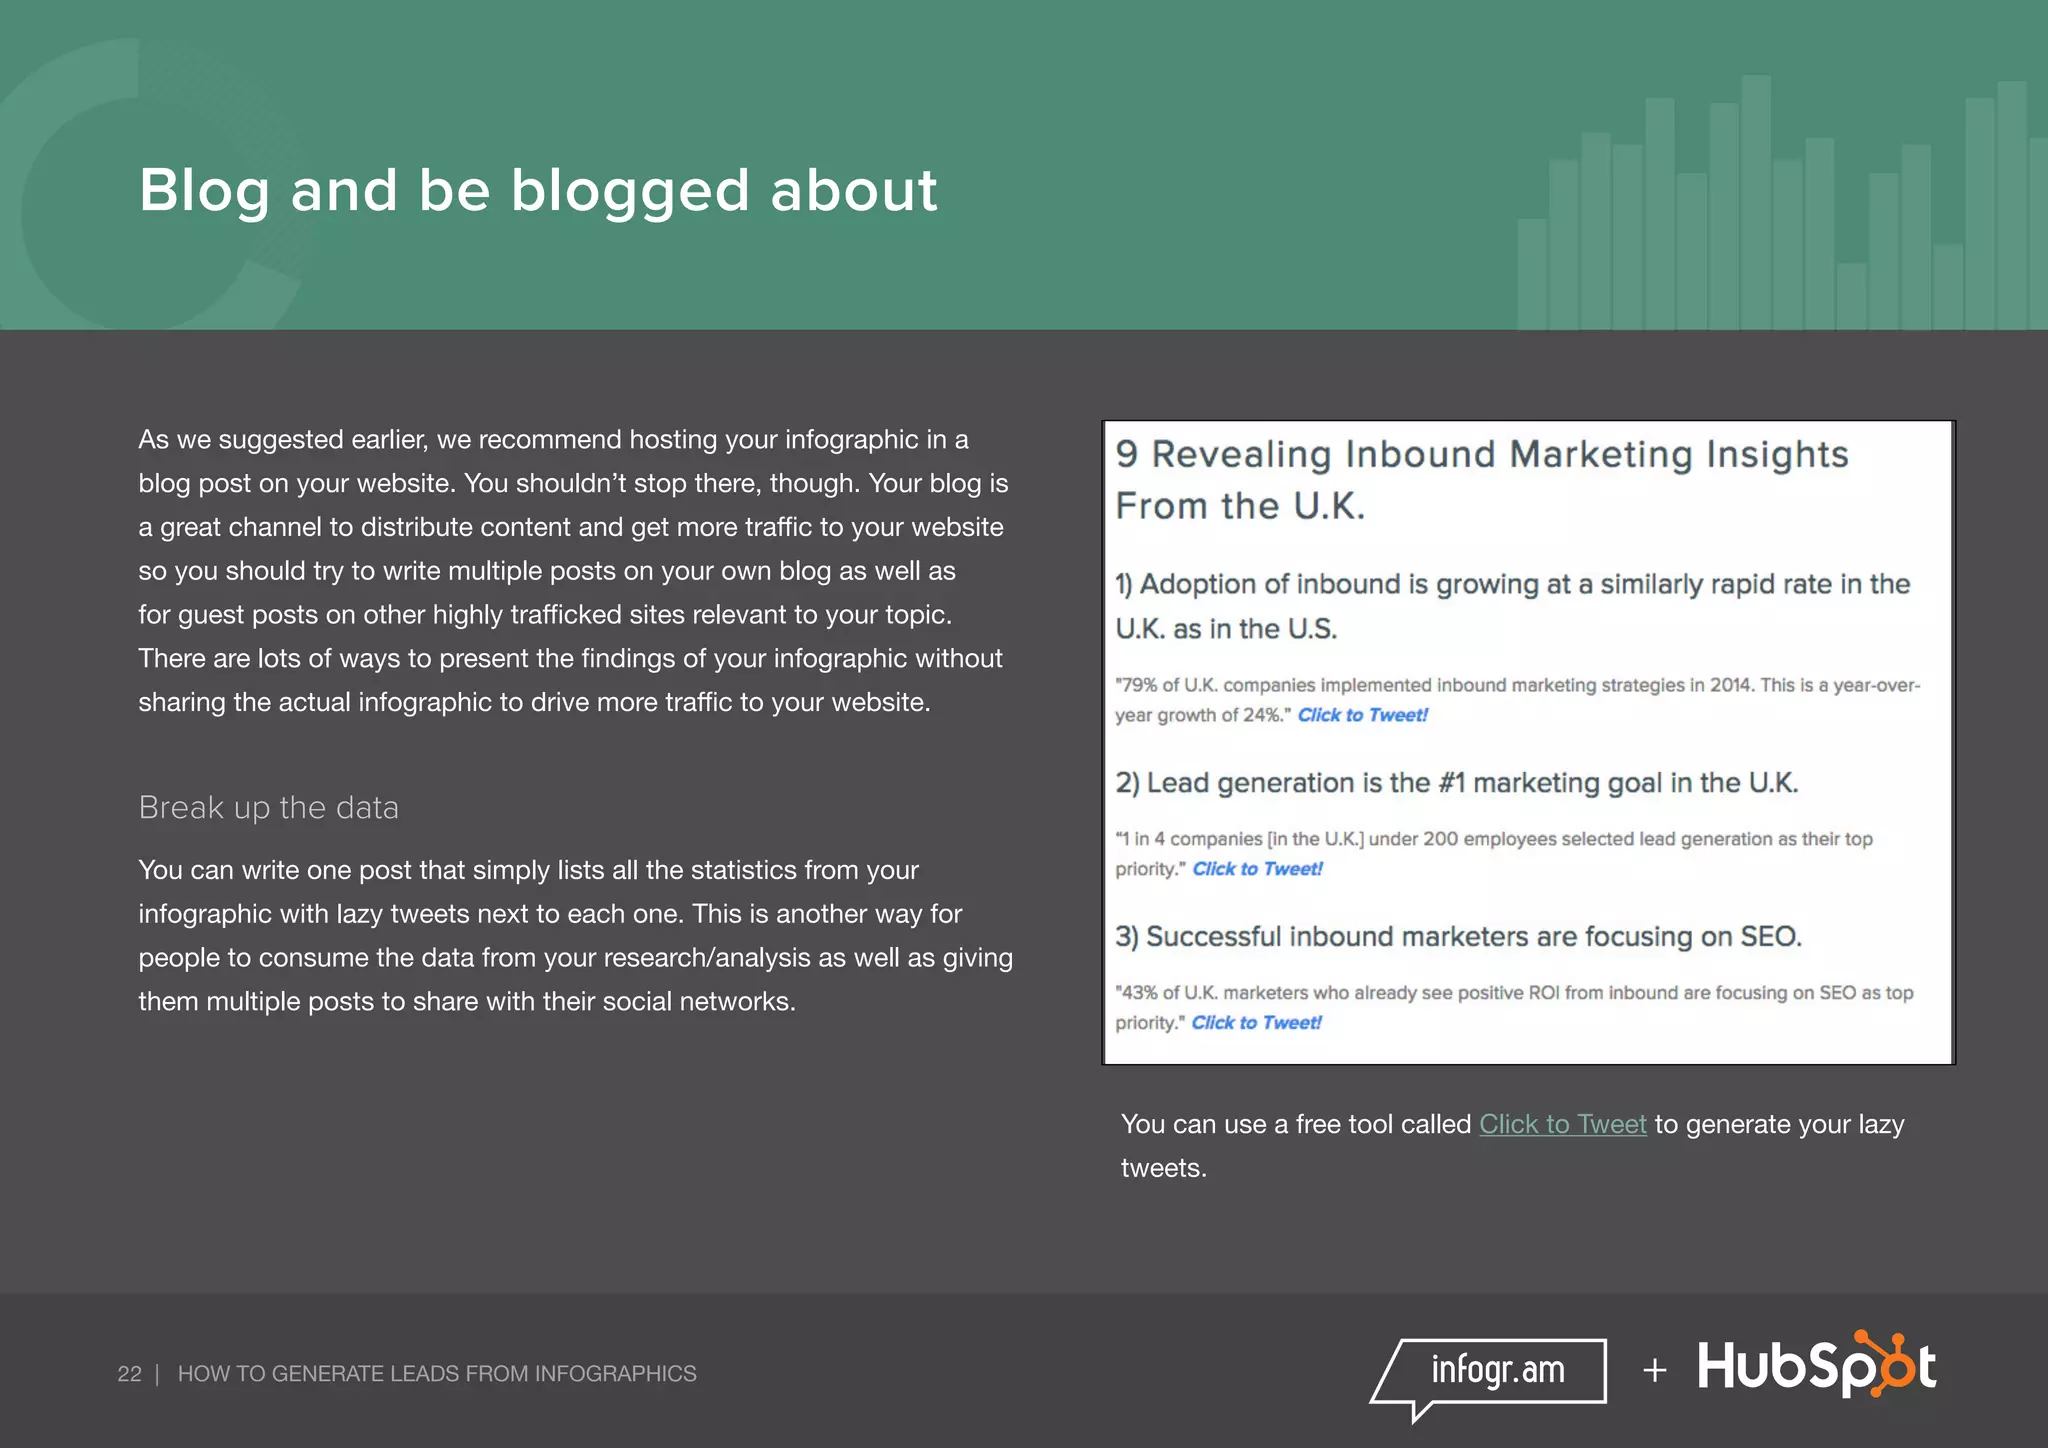Click the HubSpot logo
This screenshot has height=1448, width=2048.
tap(1817, 1364)
